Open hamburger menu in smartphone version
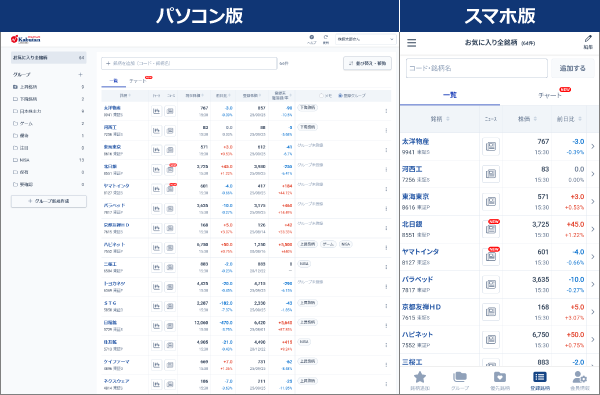Viewport: 600px width, 395px height. [411, 42]
